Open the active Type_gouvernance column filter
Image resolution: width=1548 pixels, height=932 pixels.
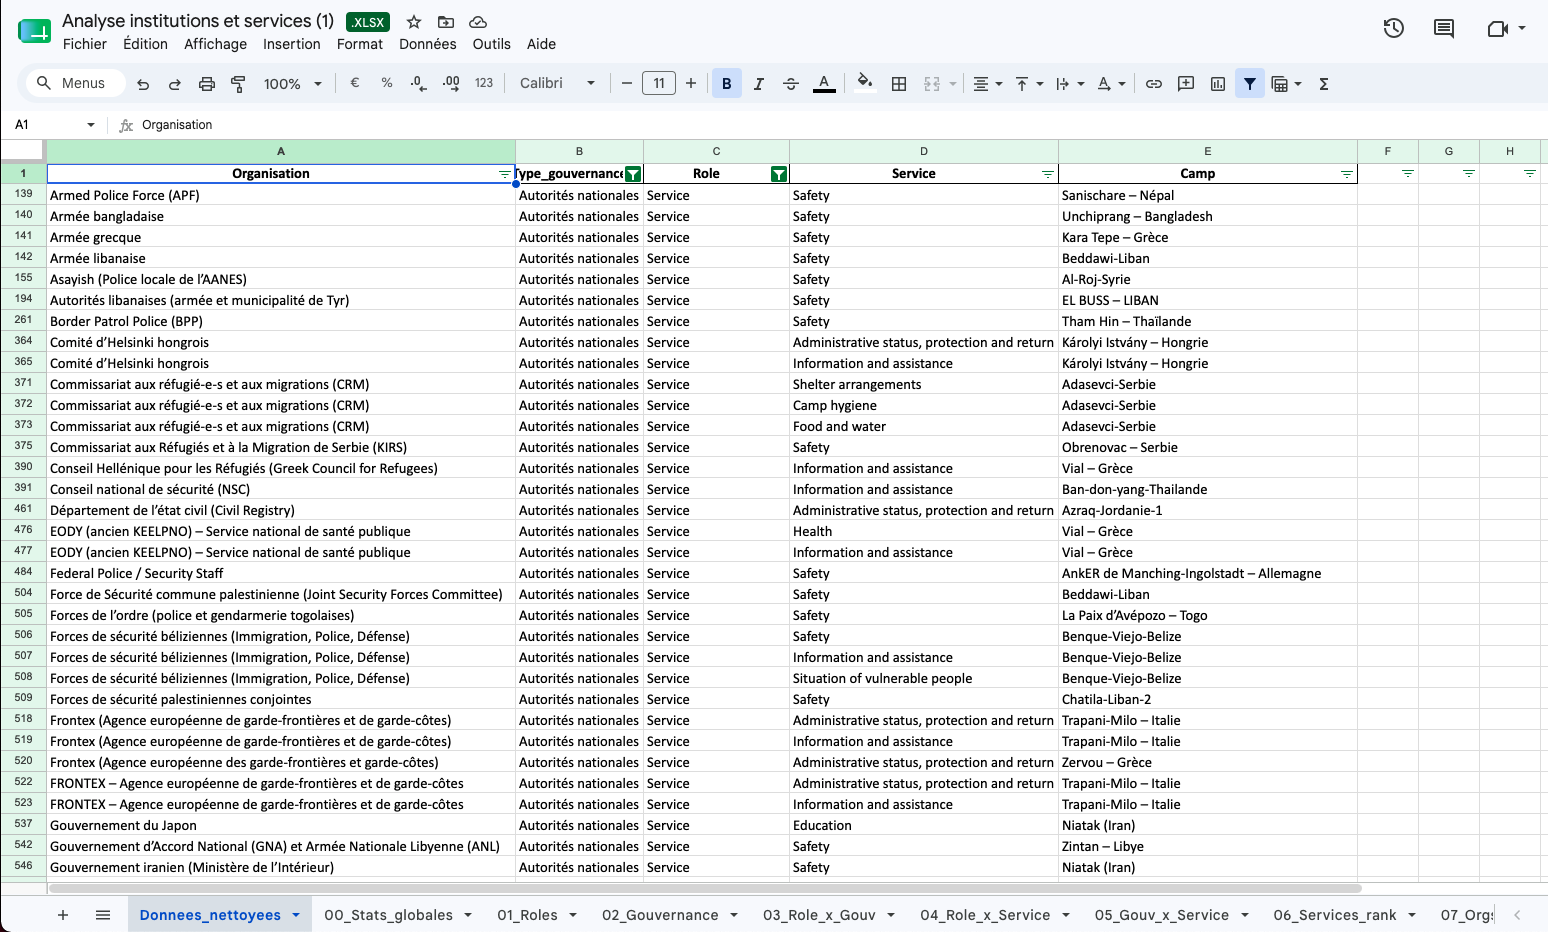click(633, 174)
